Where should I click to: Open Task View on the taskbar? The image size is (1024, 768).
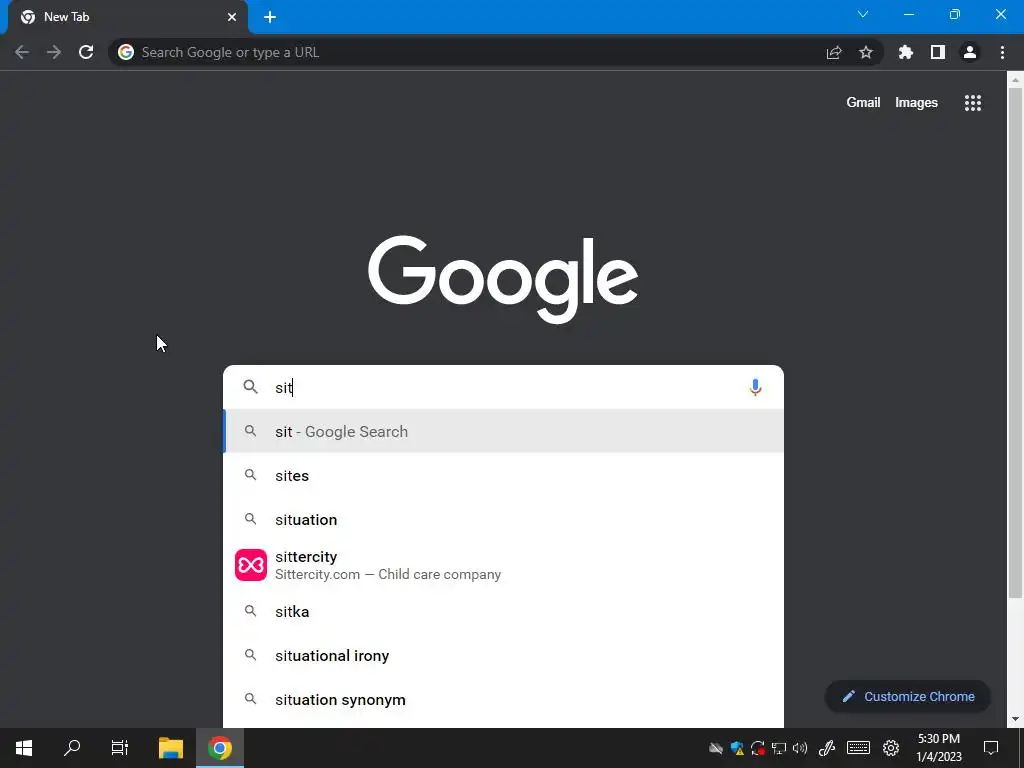[x=120, y=748]
